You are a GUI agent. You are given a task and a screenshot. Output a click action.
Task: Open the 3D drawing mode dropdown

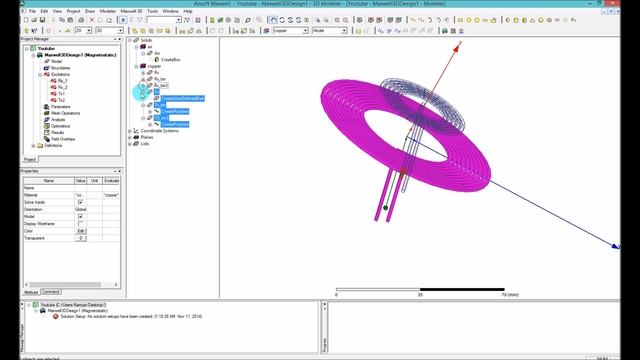[x=120, y=31]
